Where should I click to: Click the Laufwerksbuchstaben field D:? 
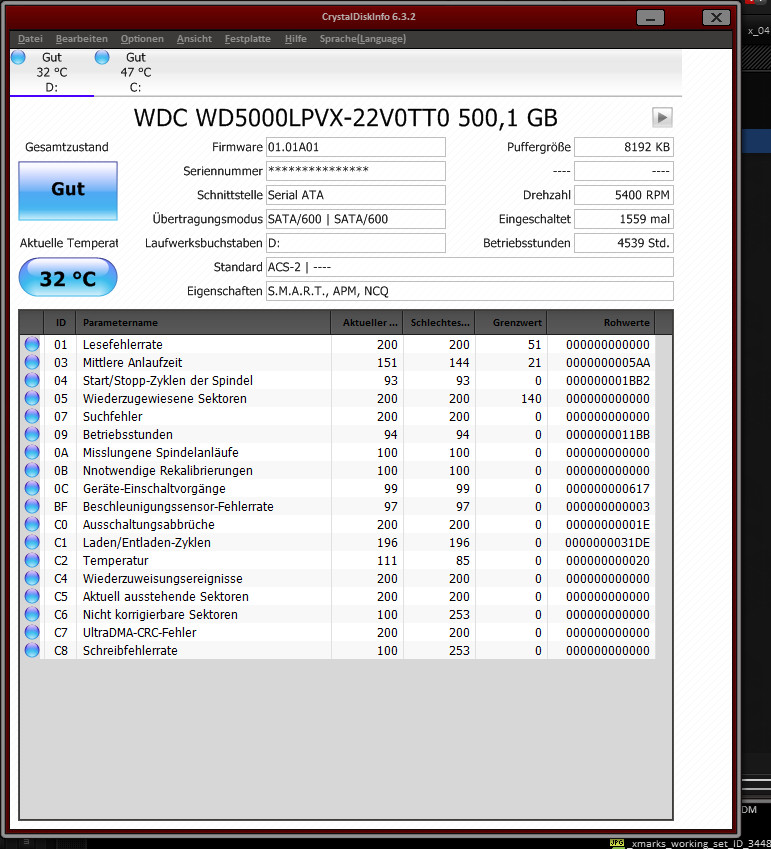tap(356, 243)
